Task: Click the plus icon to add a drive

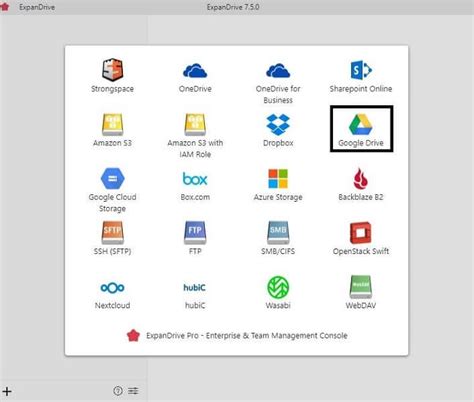Action: tap(7, 391)
